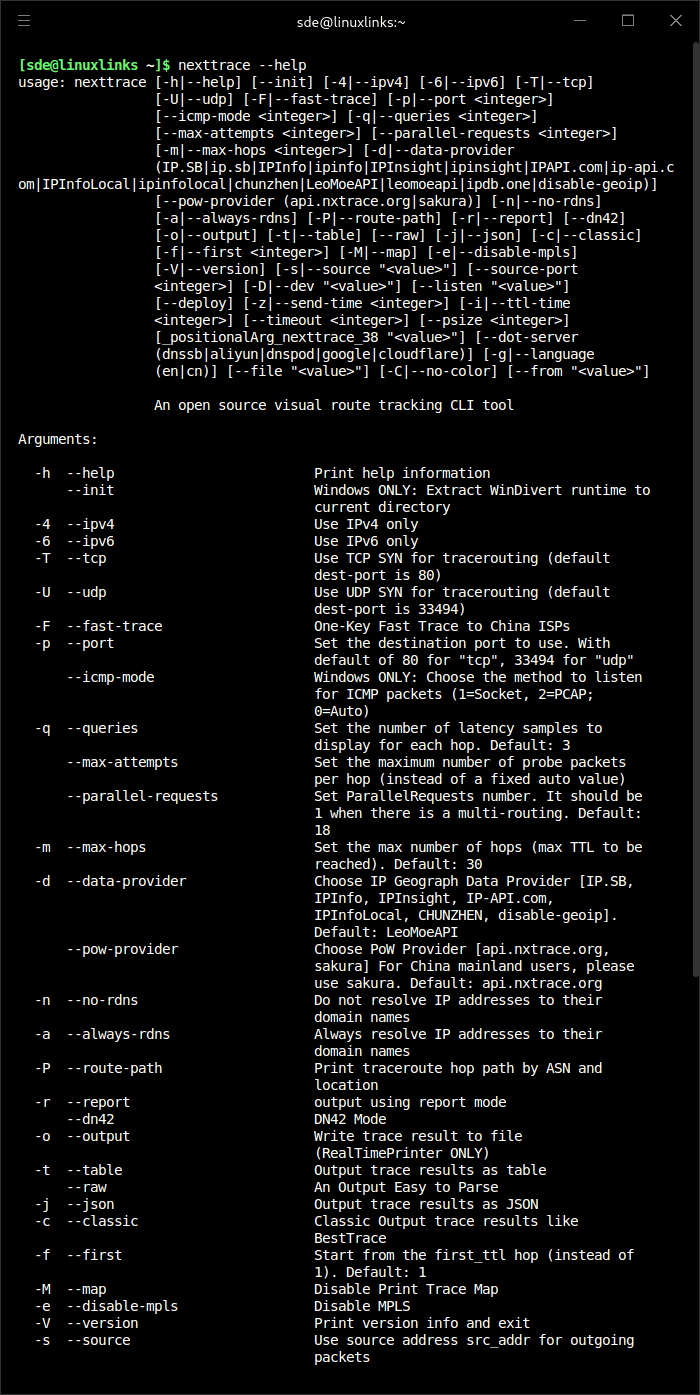
Task: Click the --pow-provider argument in the list
Action: click(x=122, y=949)
